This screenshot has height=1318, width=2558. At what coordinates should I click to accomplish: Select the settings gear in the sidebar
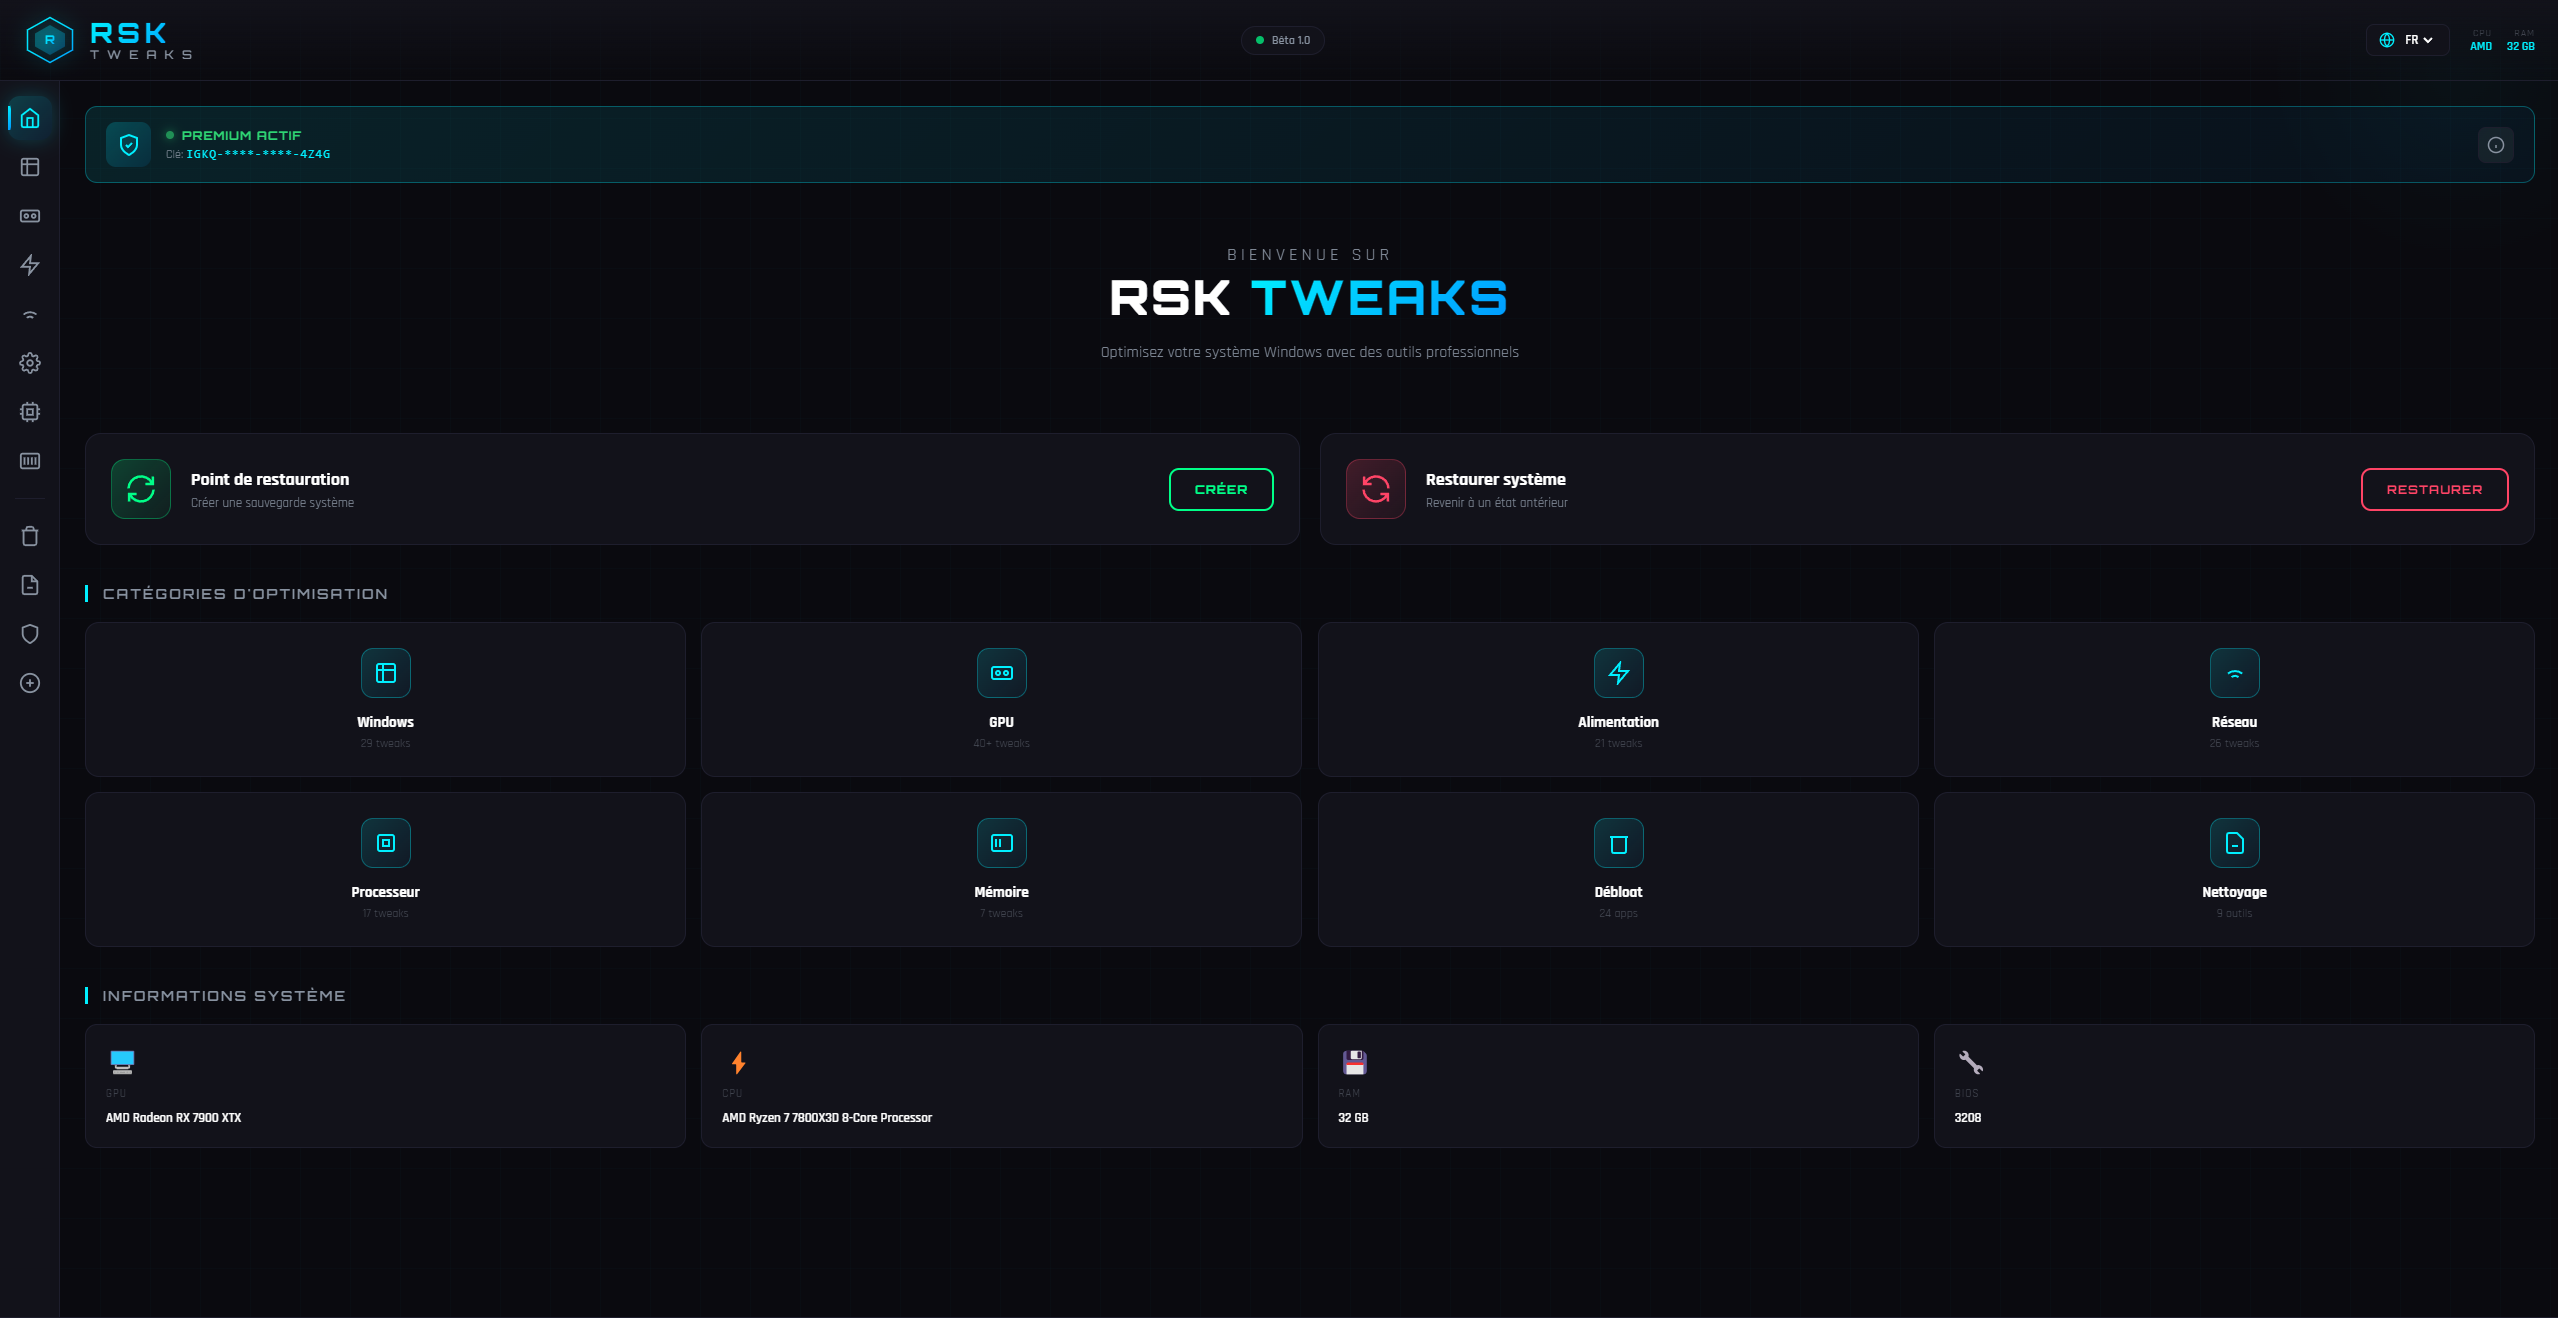point(30,363)
